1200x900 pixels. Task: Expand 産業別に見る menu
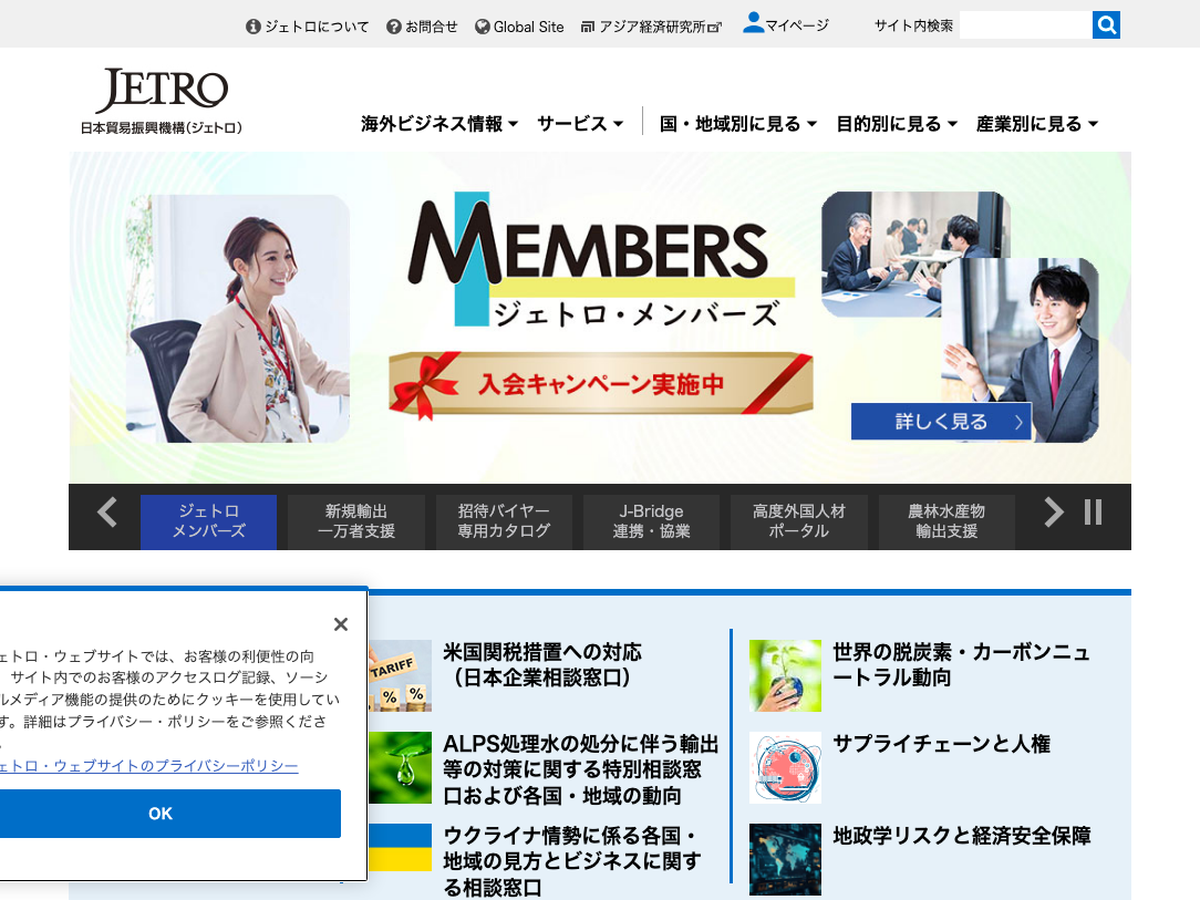1037,124
